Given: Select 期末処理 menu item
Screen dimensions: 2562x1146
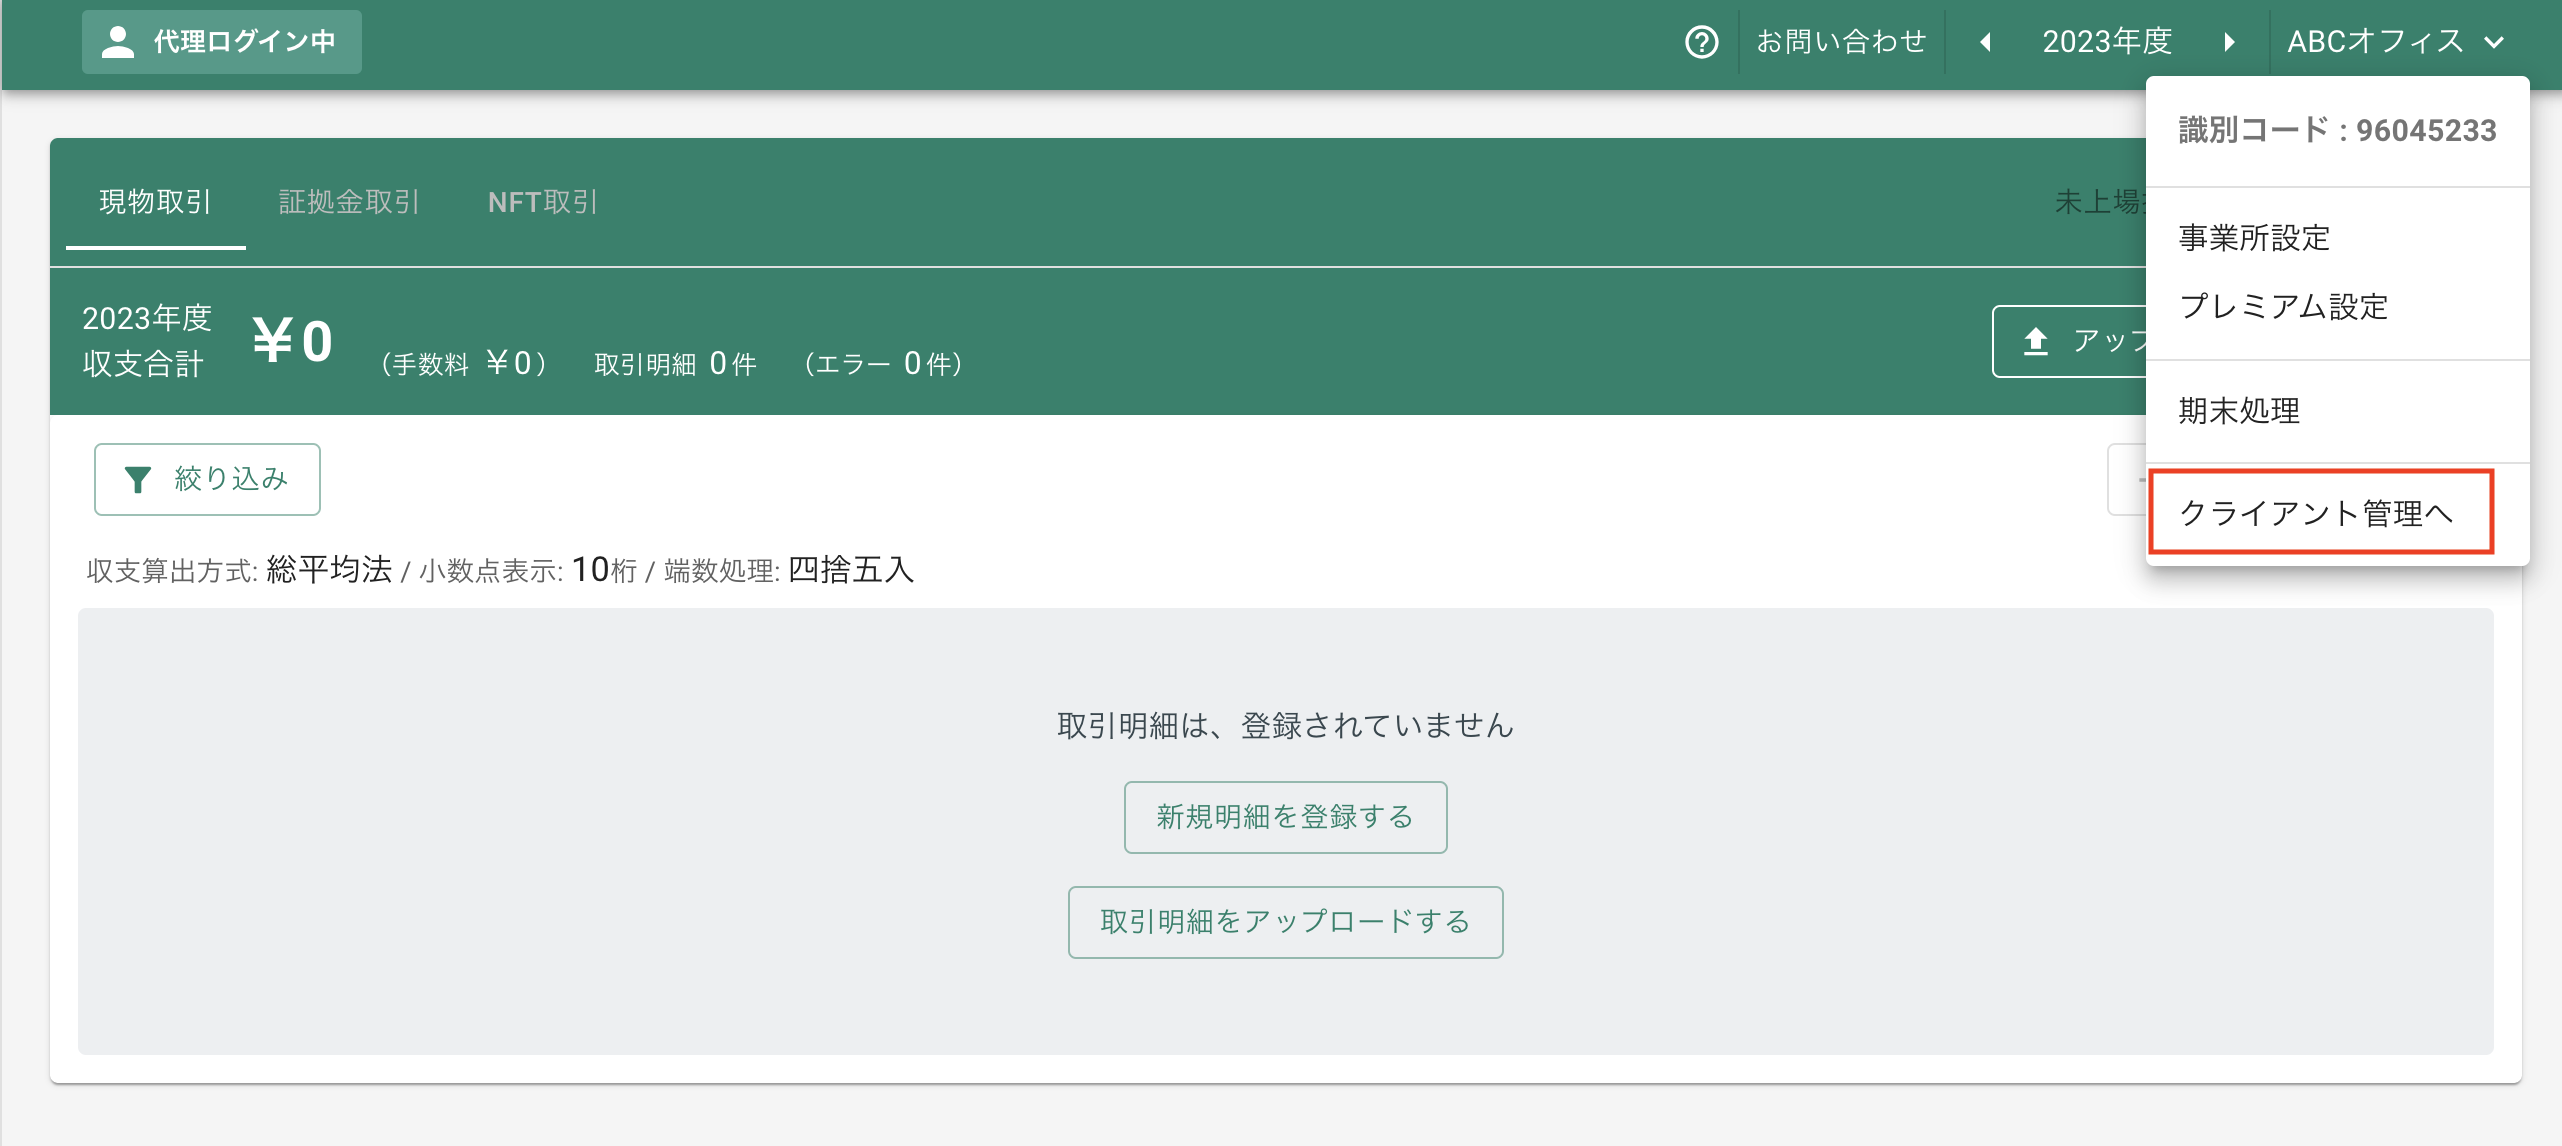Looking at the screenshot, I should click(2337, 411).
